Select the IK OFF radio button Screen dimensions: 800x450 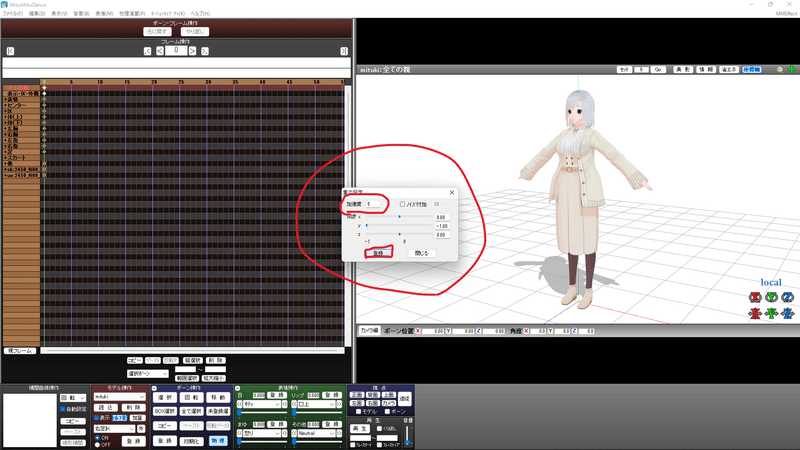(x=97, y=445)
